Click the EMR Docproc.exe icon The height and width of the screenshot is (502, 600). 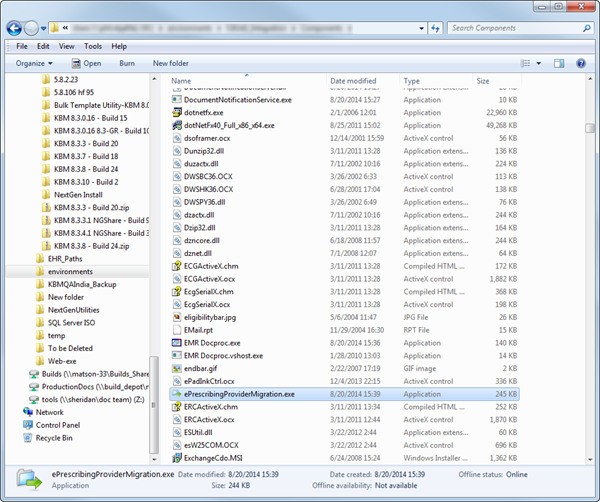tap(176, 343)
